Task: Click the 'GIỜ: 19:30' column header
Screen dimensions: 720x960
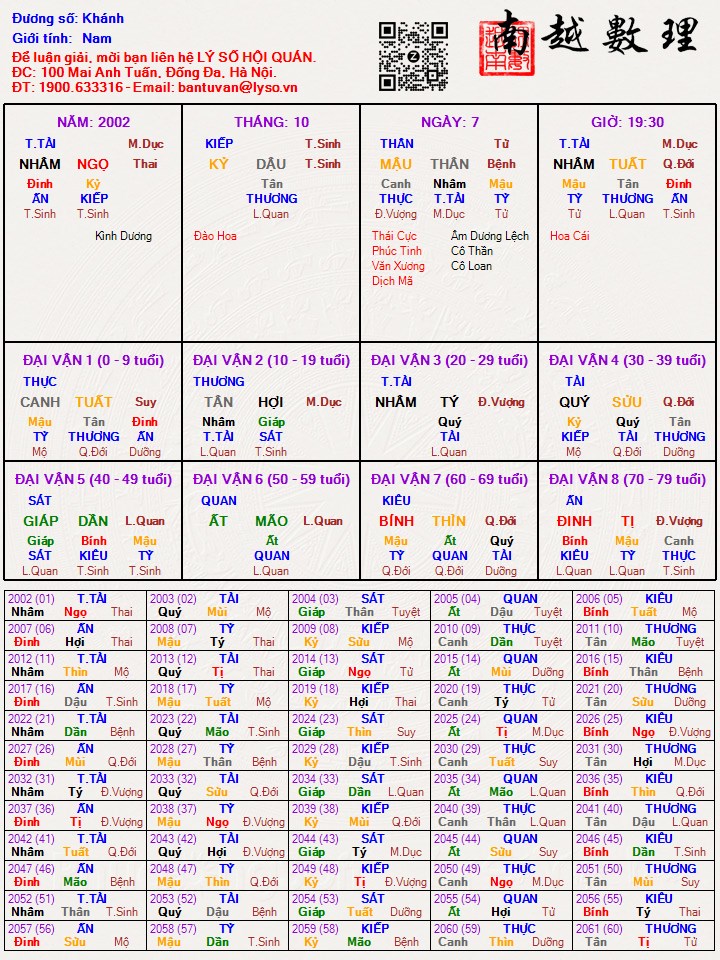Action: pyautogui.click(x=628, y=122)
